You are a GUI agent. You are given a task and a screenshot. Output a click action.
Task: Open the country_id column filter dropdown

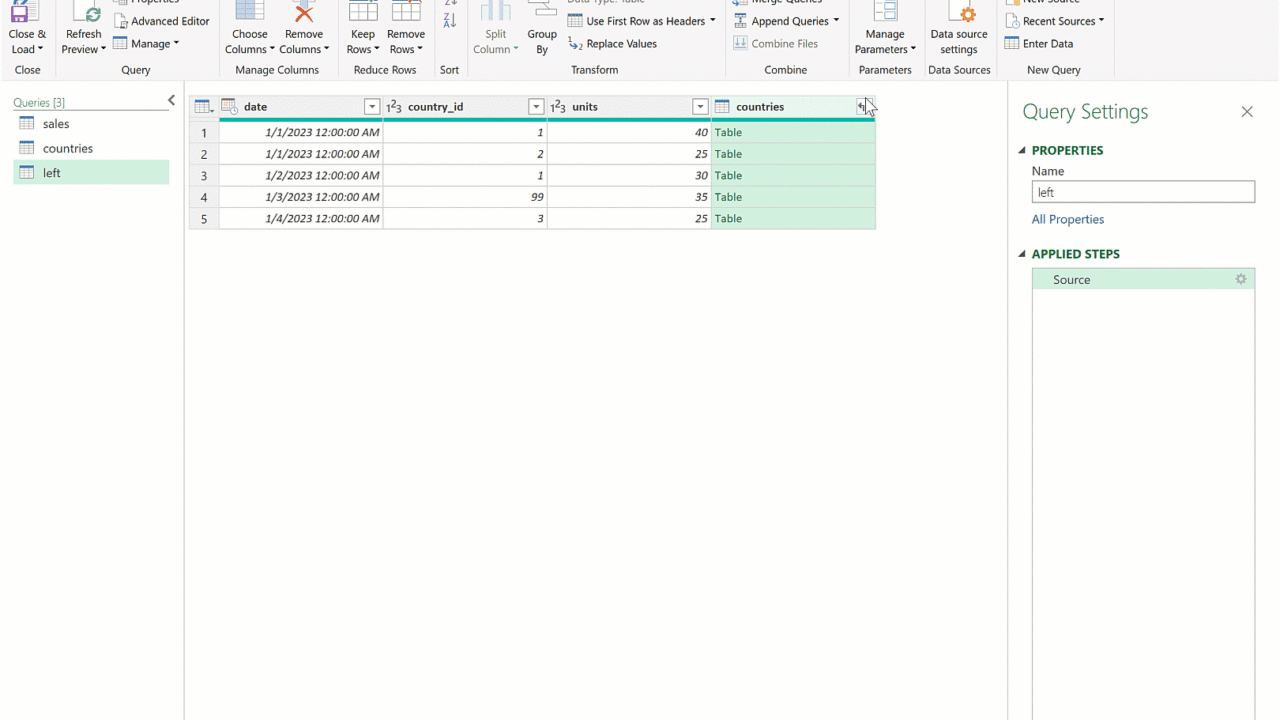pyautogui.click(x=536, y=107)
